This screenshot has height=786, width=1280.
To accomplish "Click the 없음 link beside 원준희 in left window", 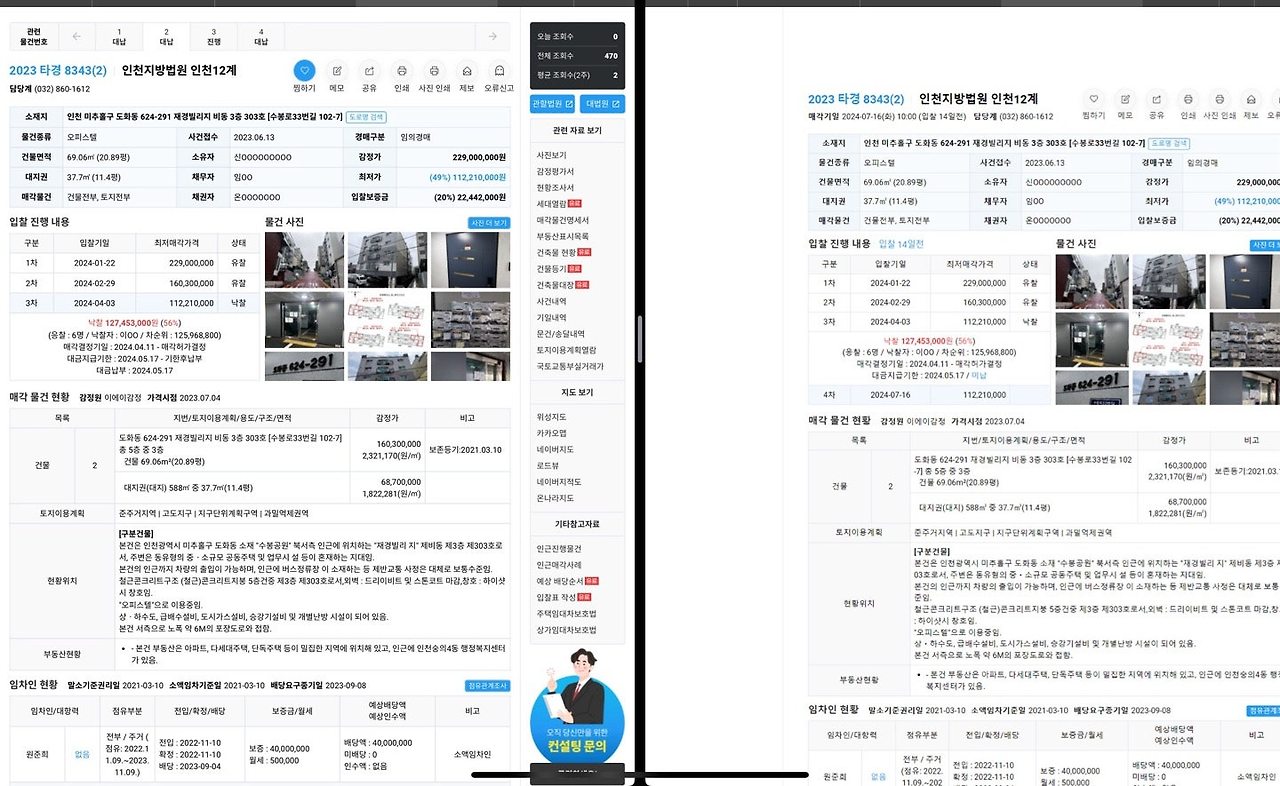I will (82, 755).
